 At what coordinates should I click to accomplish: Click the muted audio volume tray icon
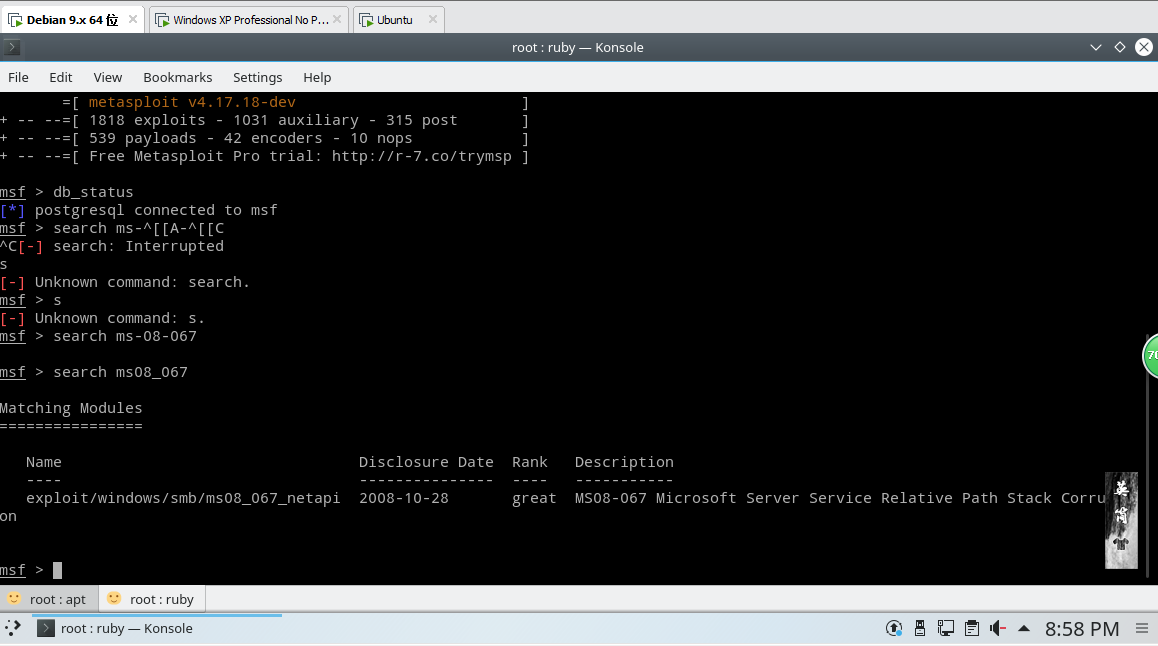click(998, 628)
